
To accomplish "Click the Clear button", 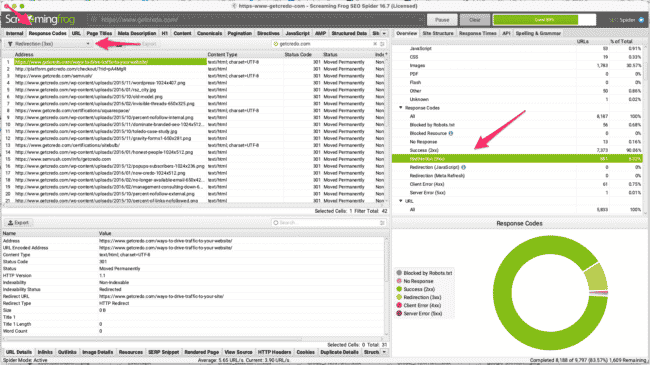I will coord(474,20).
